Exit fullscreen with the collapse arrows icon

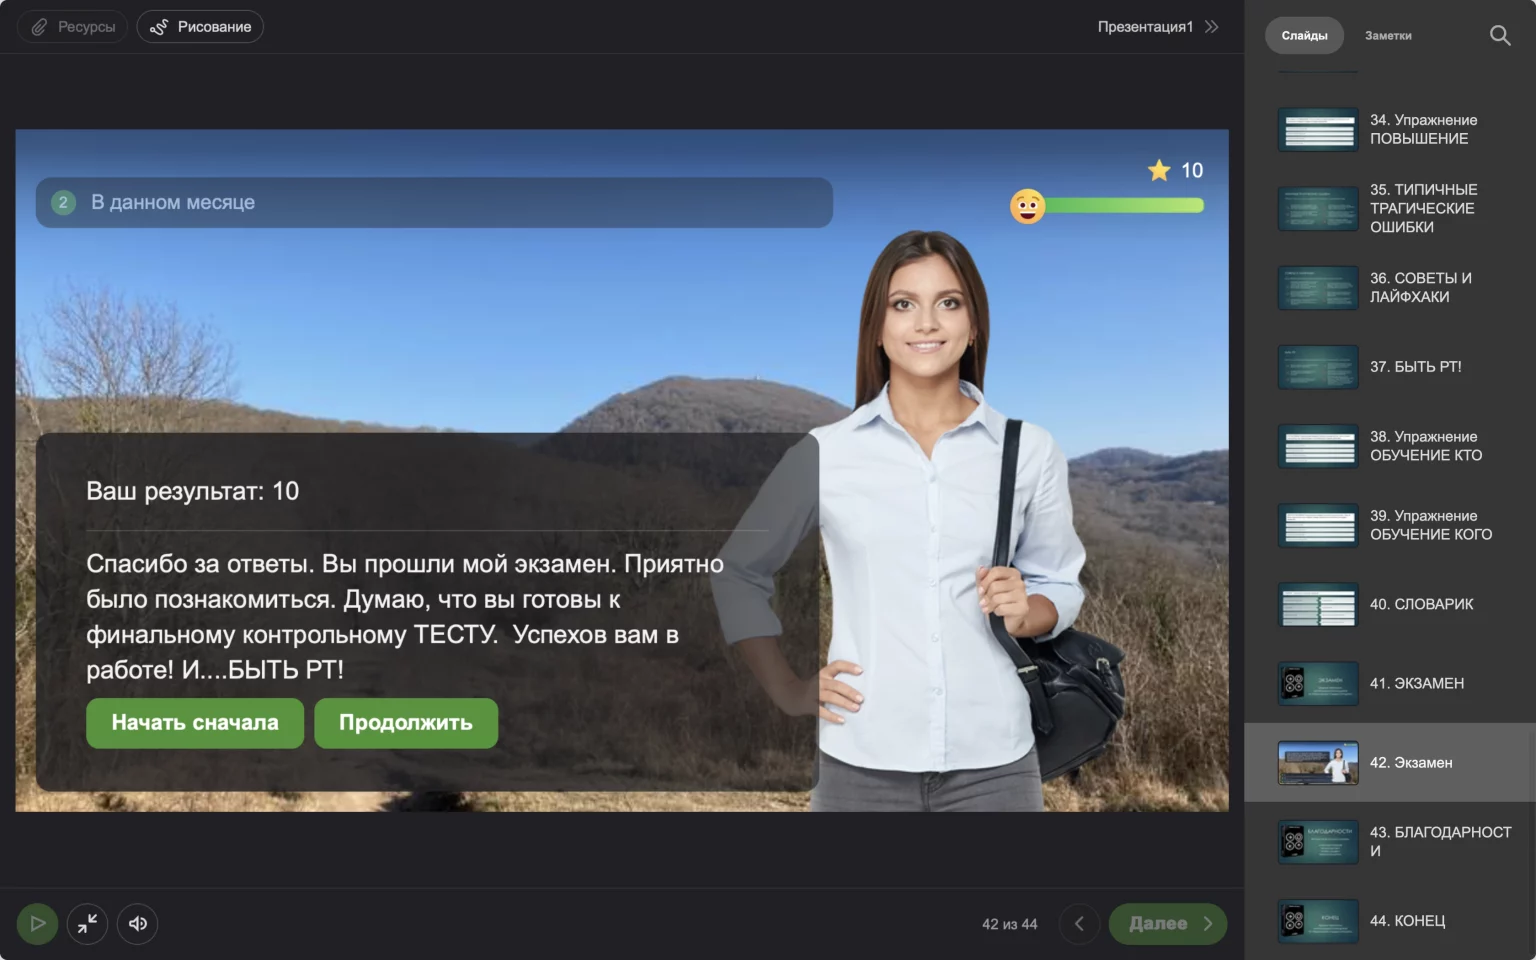88,923
